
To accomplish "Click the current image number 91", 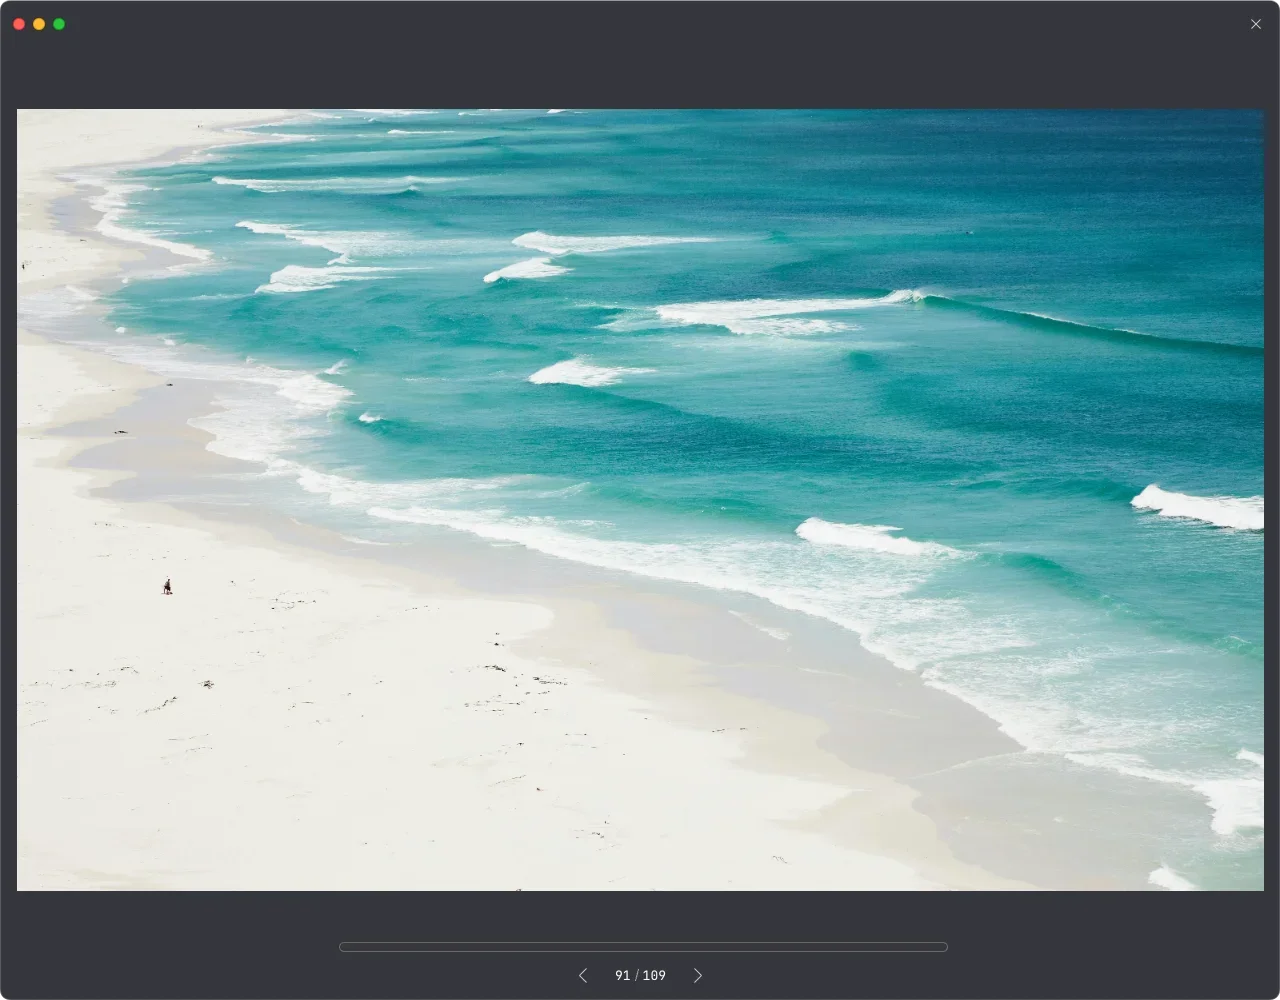I will 623,975.
